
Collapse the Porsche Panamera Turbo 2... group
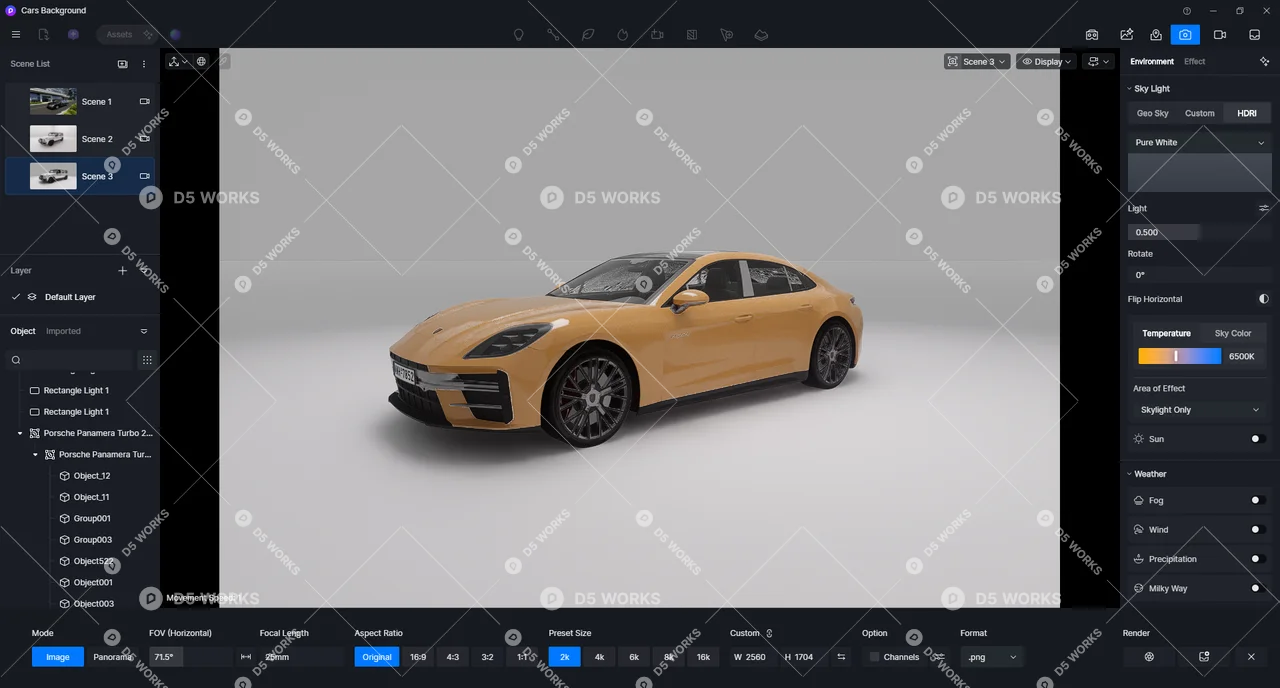[20, 433]
